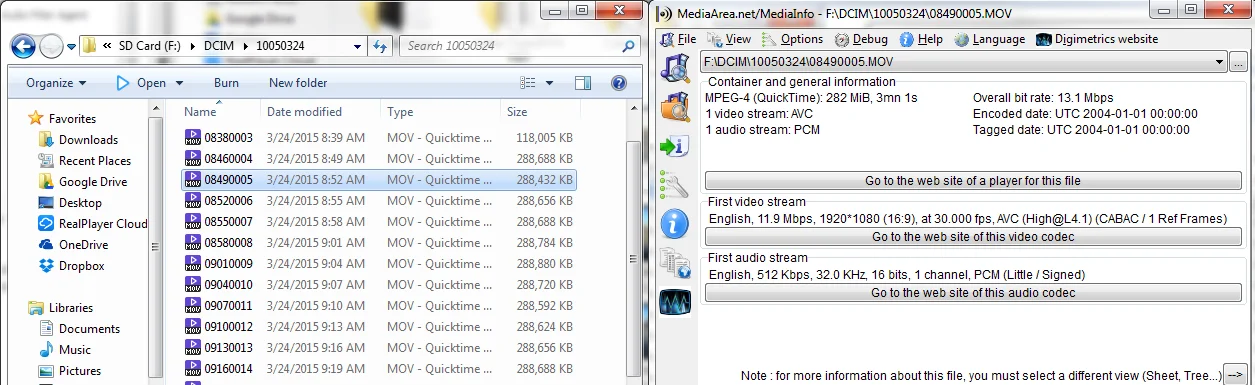Go to web site of player for file
Screen dimensions: 1255x385
click(972, 181)
